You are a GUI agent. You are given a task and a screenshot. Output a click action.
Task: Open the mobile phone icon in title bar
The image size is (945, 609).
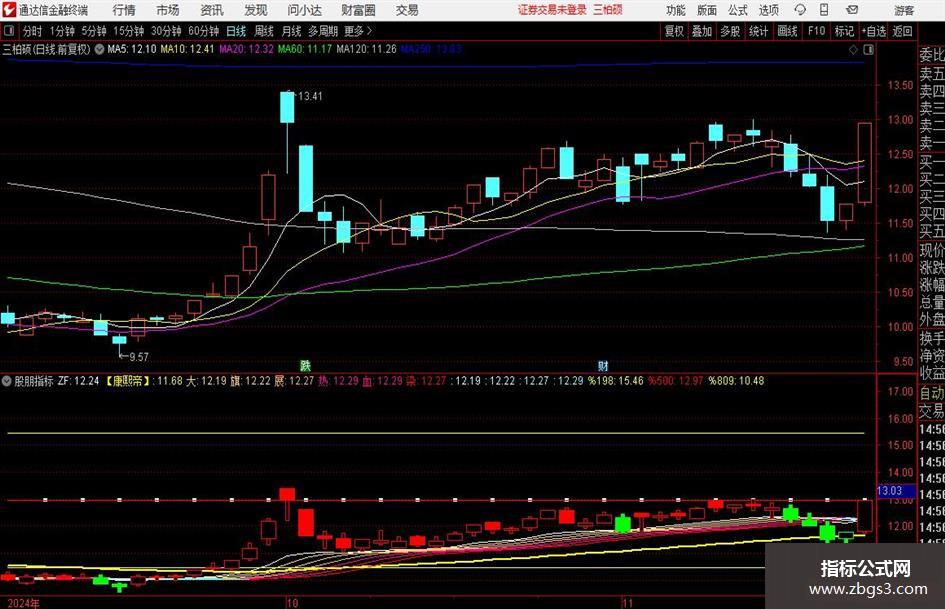[x=824, y=10]
